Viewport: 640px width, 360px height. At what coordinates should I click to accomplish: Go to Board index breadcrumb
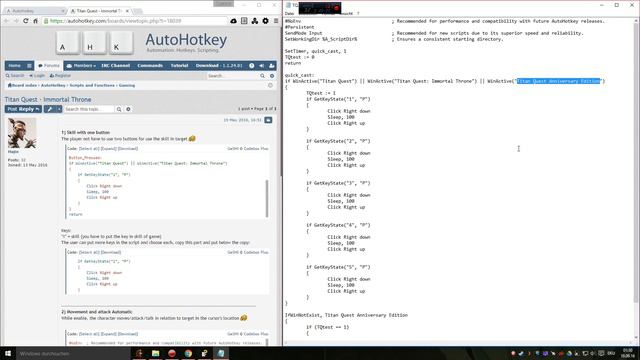tap(22, 86)
